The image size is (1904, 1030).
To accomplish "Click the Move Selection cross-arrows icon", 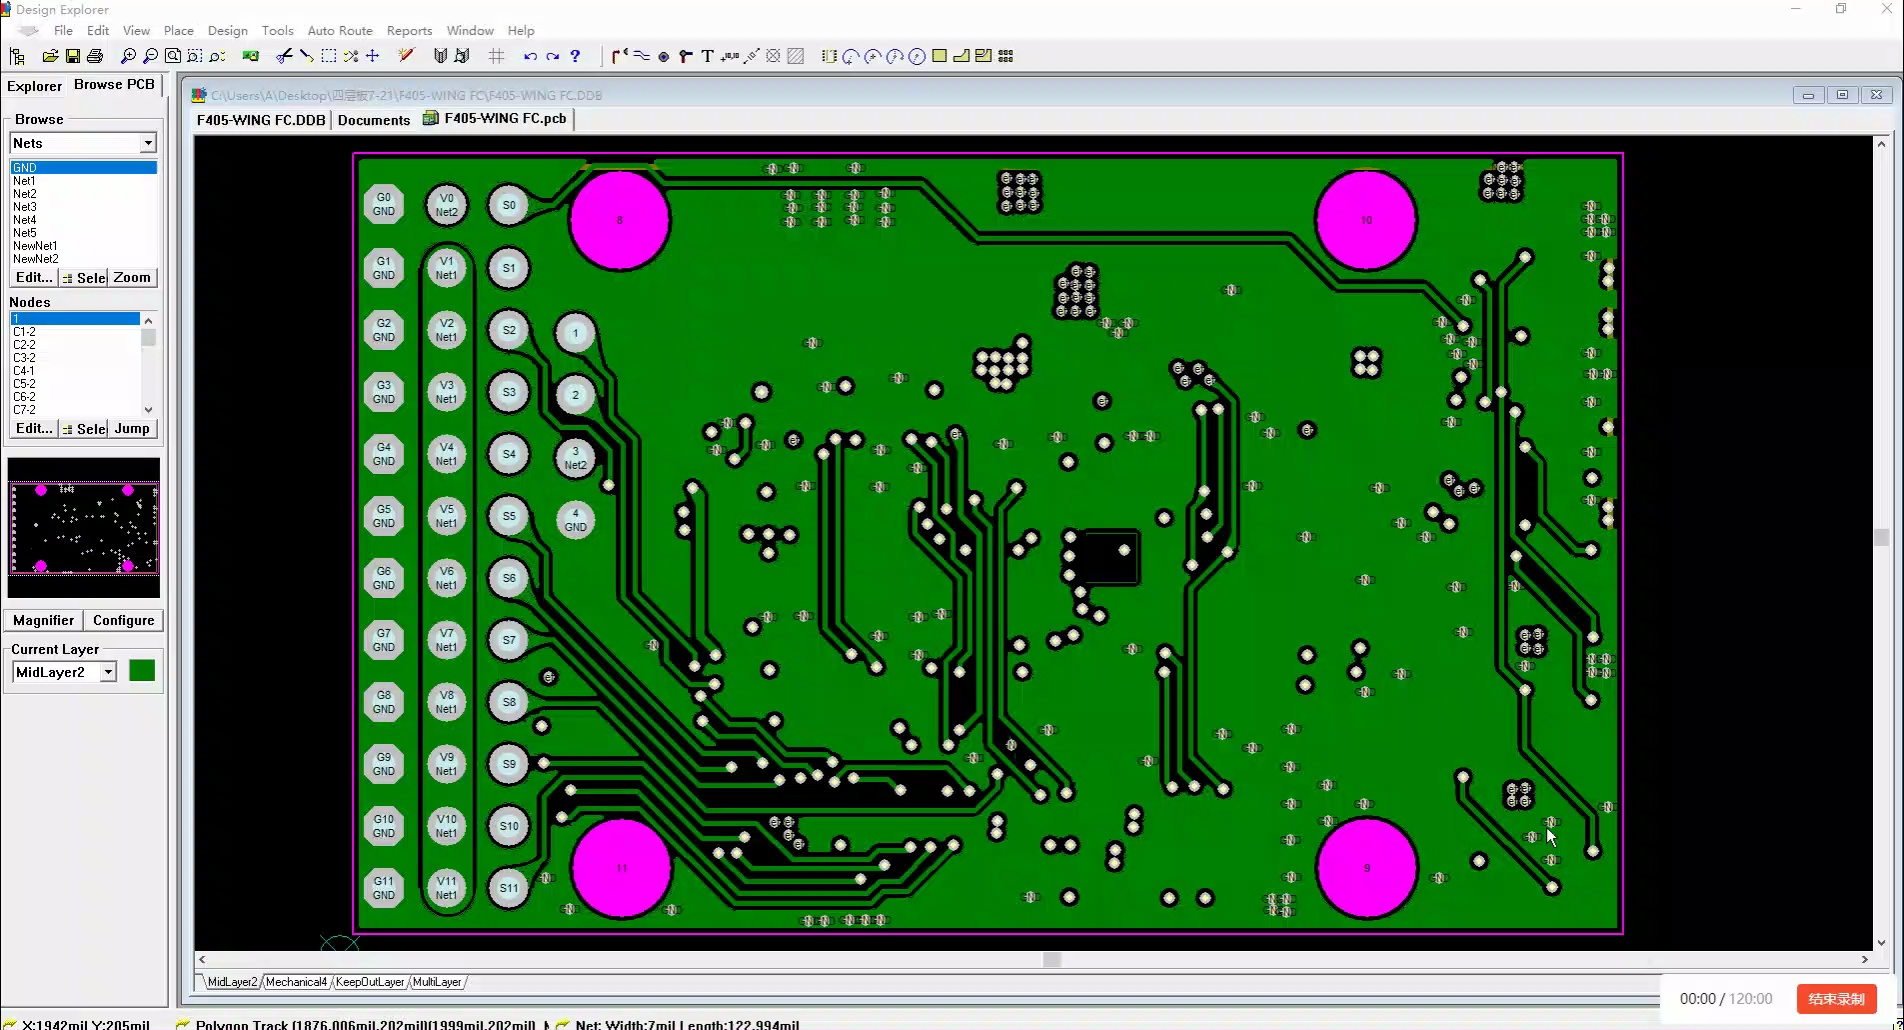I will tap(373, 56).
